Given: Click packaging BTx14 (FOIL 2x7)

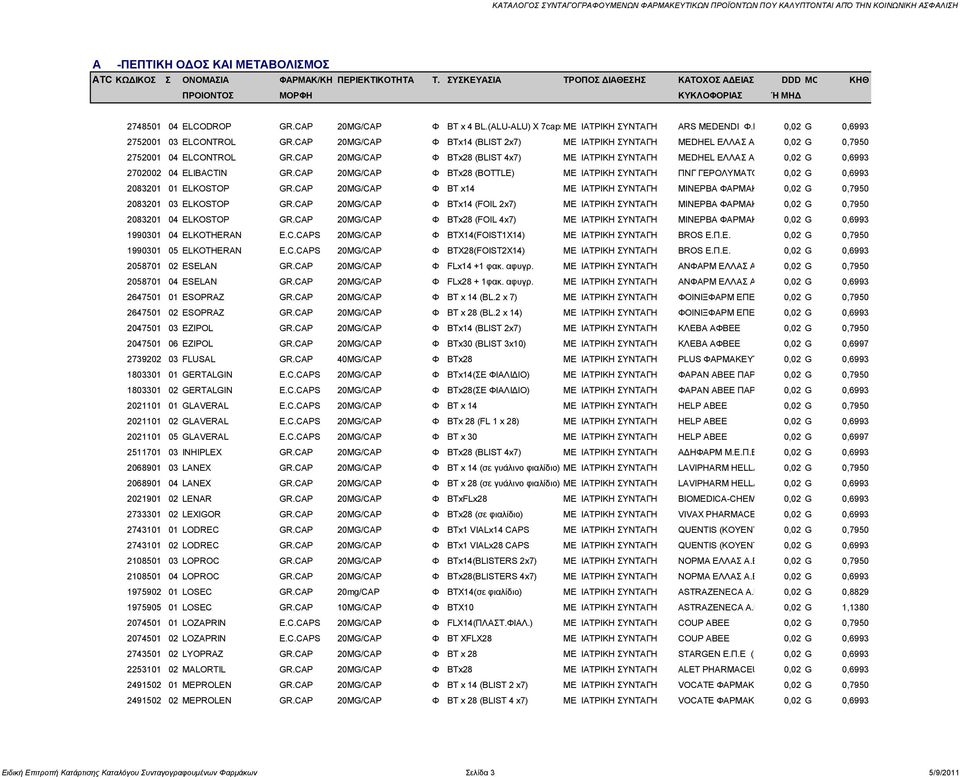Looking at the screenshot, I should point(481,205).
